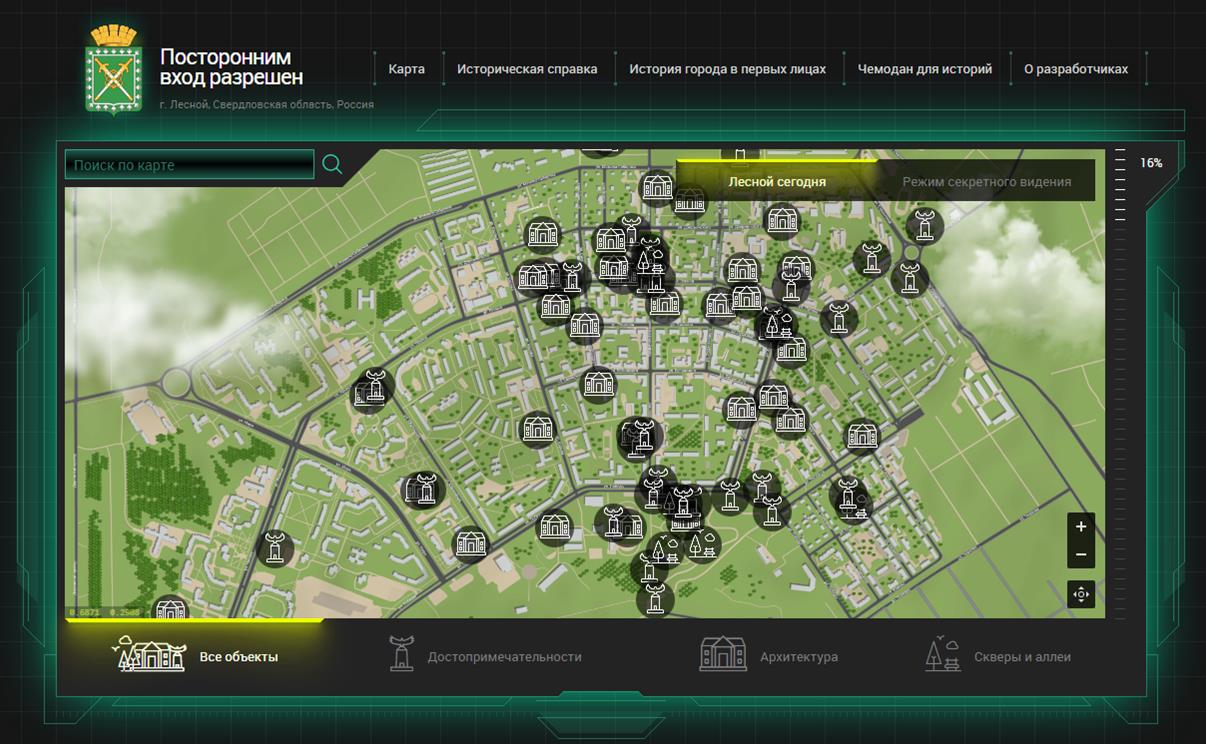Select the Достопримечательности monument filter icon
The image size is (1206, 744).
tap(401, 655)
